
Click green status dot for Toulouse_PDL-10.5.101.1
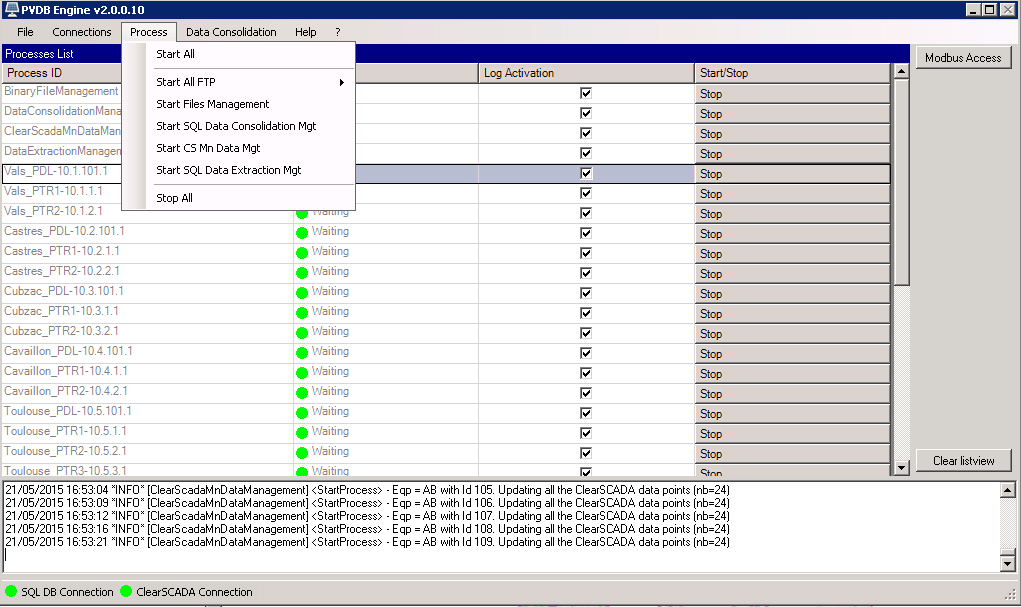[301, 413]
